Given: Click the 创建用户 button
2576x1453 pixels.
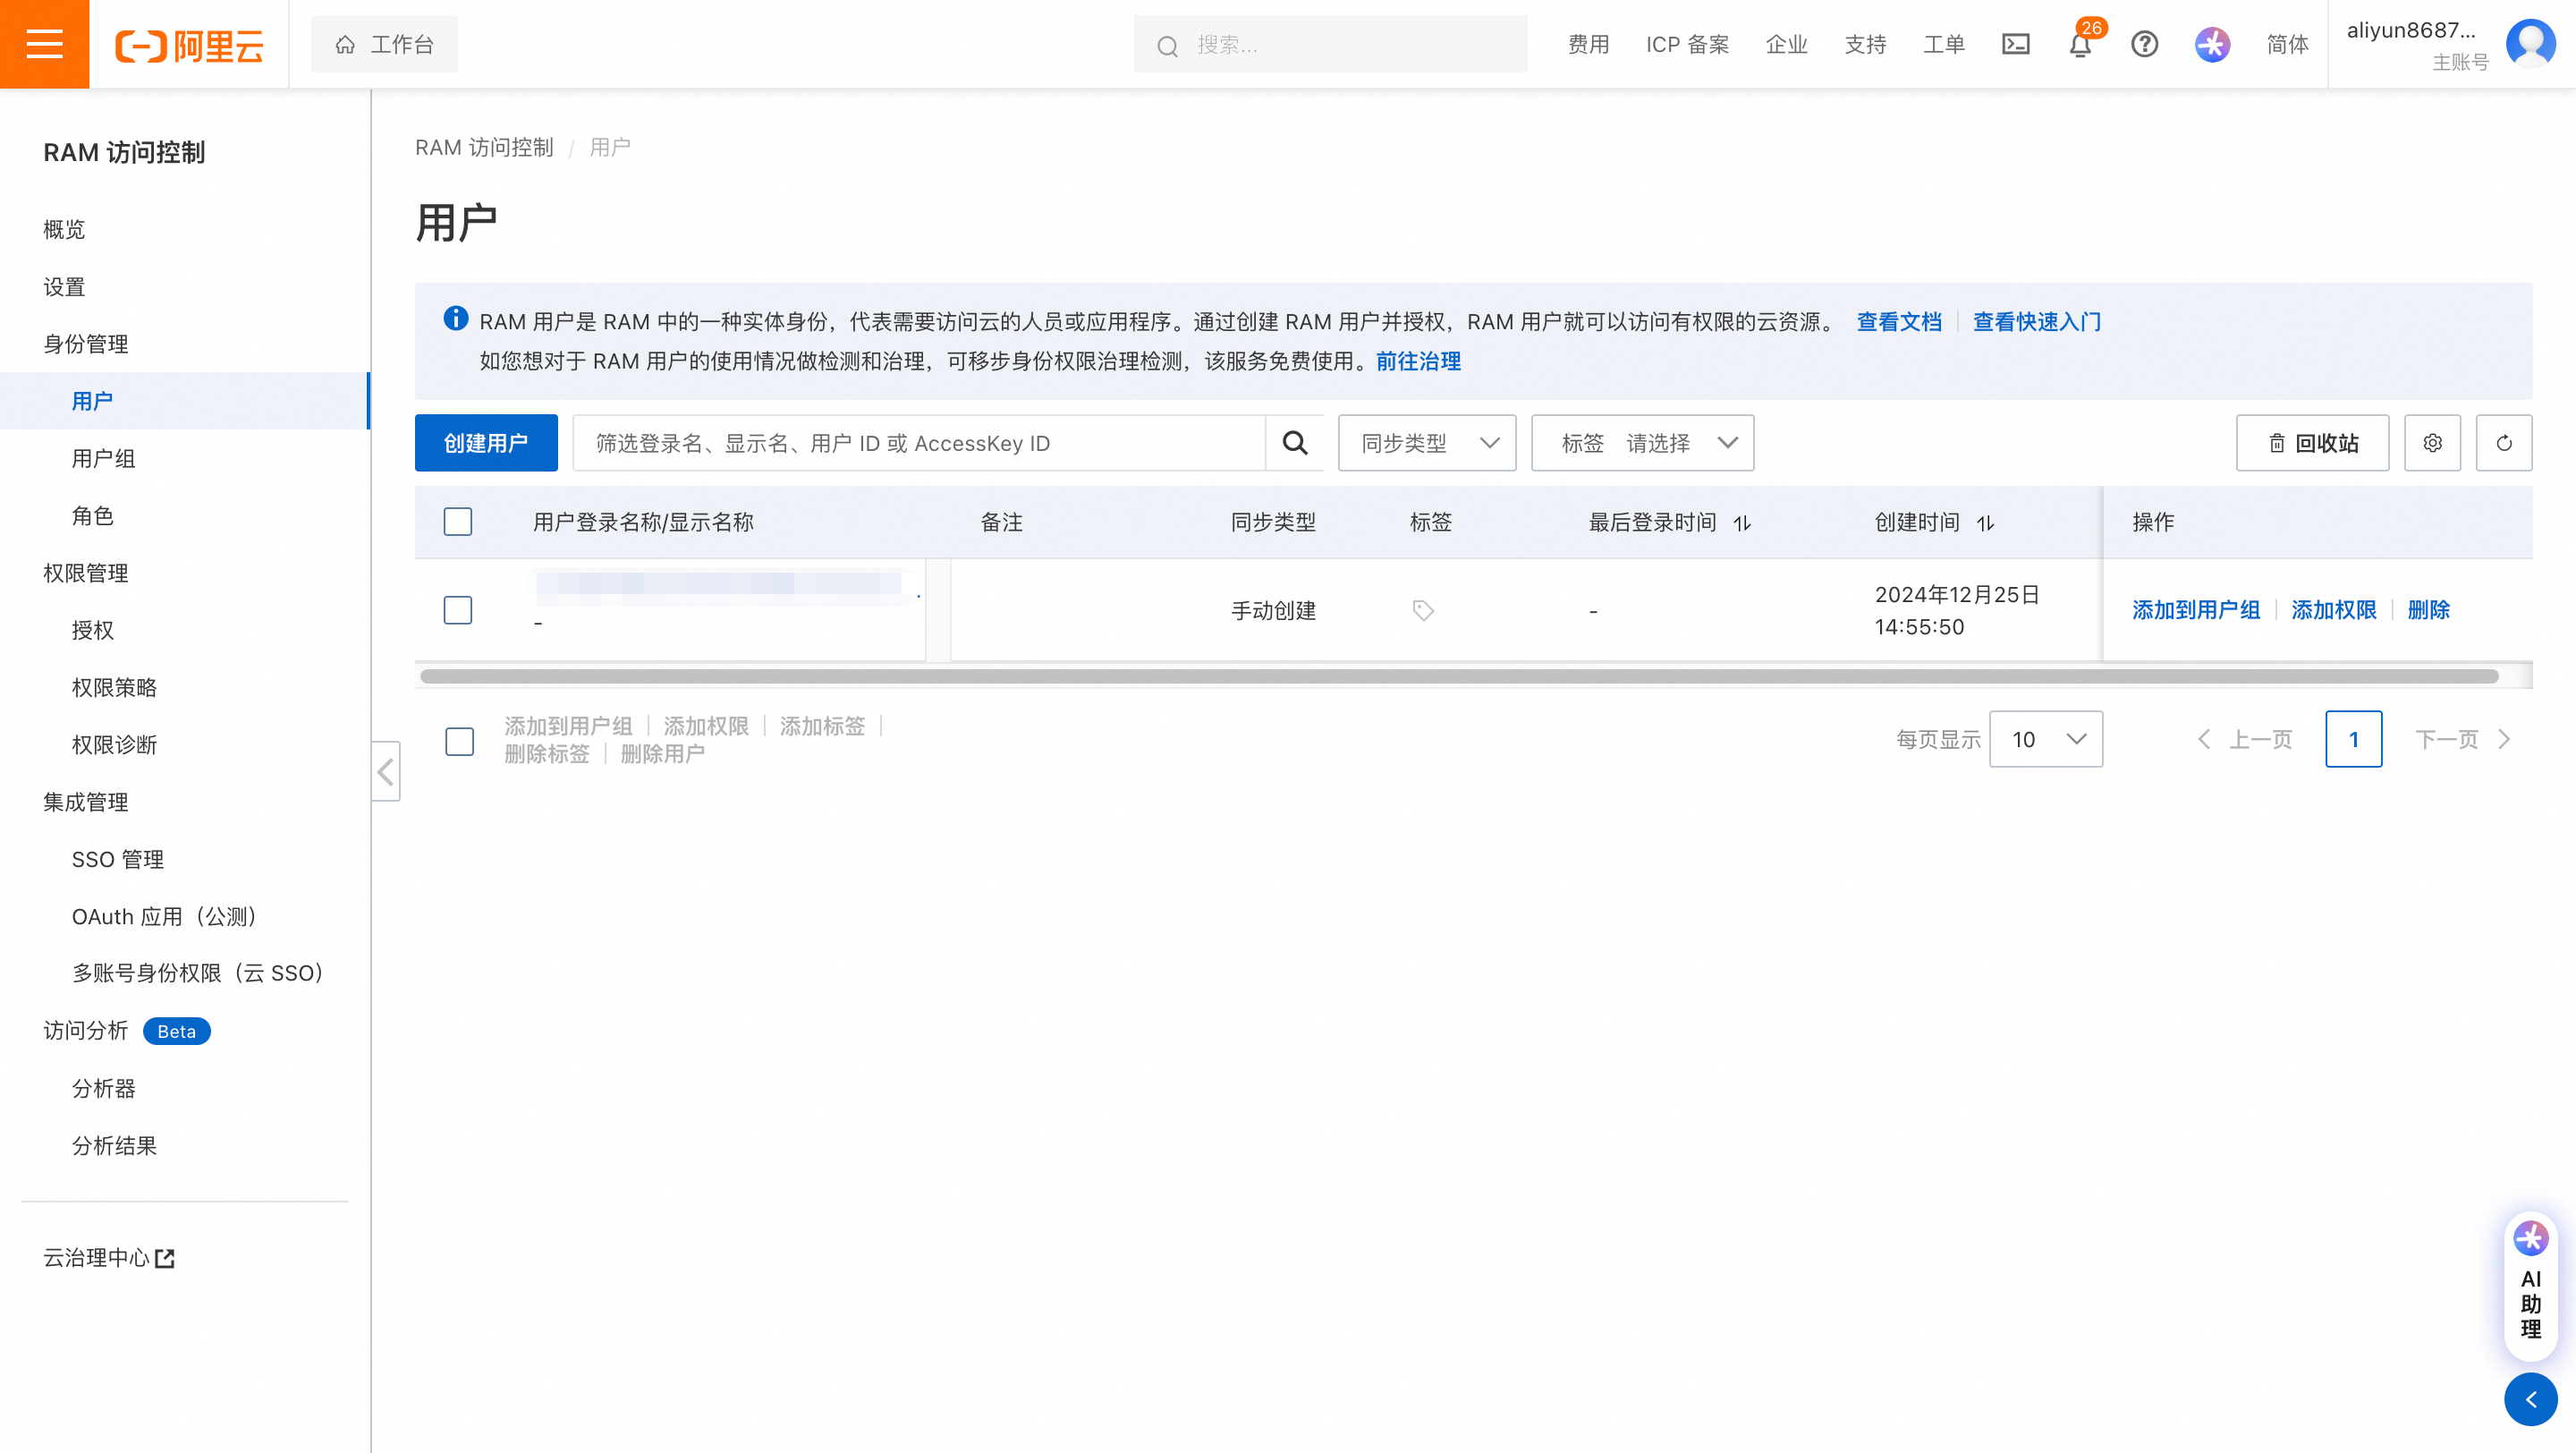Looking at the screenshot, I should coord(486,443).
